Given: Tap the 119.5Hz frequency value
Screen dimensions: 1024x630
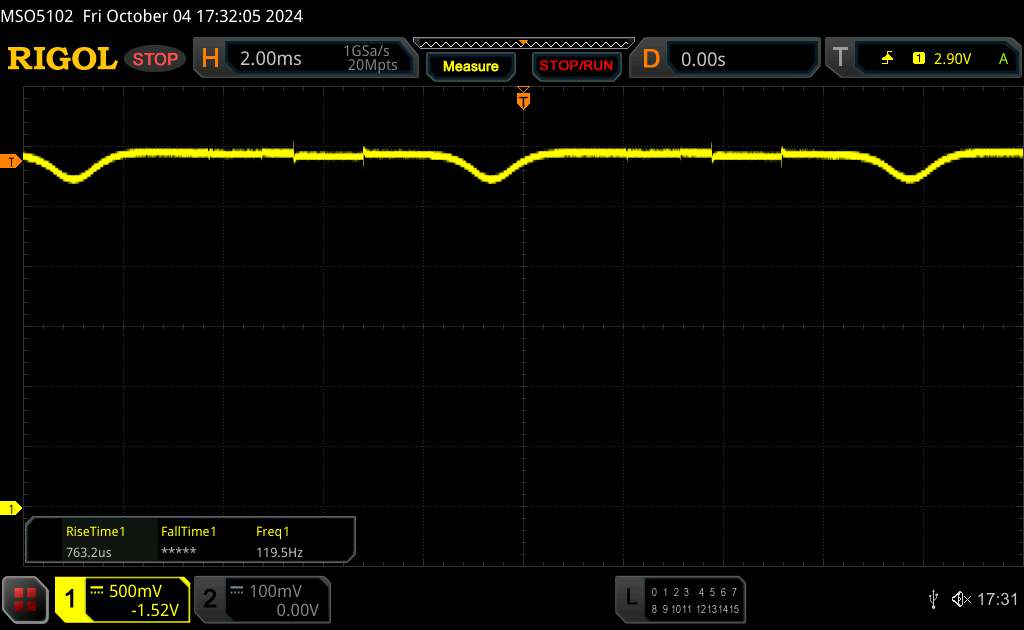Looking at the screenshot, I should click(280, 552).
